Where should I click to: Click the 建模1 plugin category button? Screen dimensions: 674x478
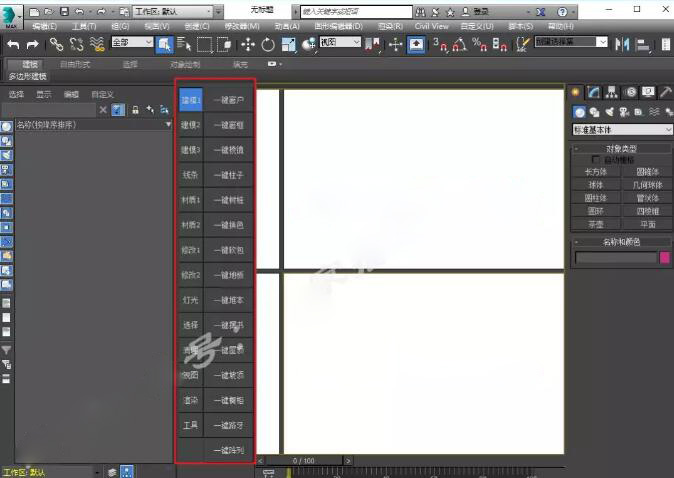pos(190,100)
